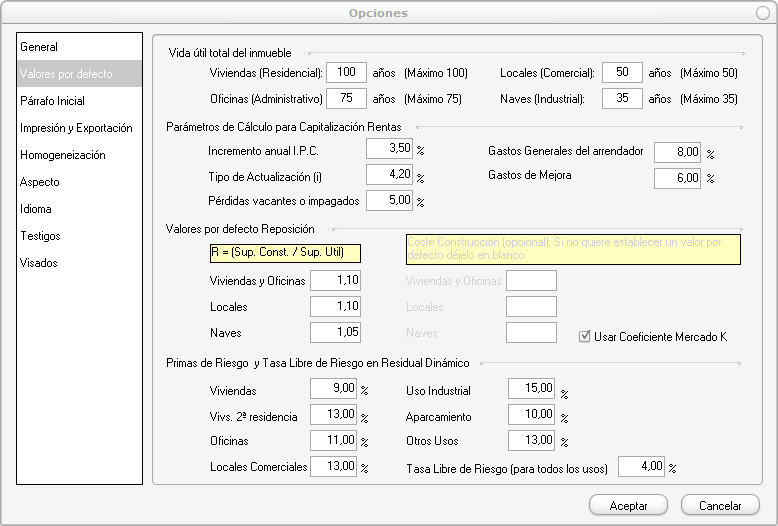Edit the Uso Industrial risk premium field
The height and width of the screenshot is (526, 778).
click(531, 389)
